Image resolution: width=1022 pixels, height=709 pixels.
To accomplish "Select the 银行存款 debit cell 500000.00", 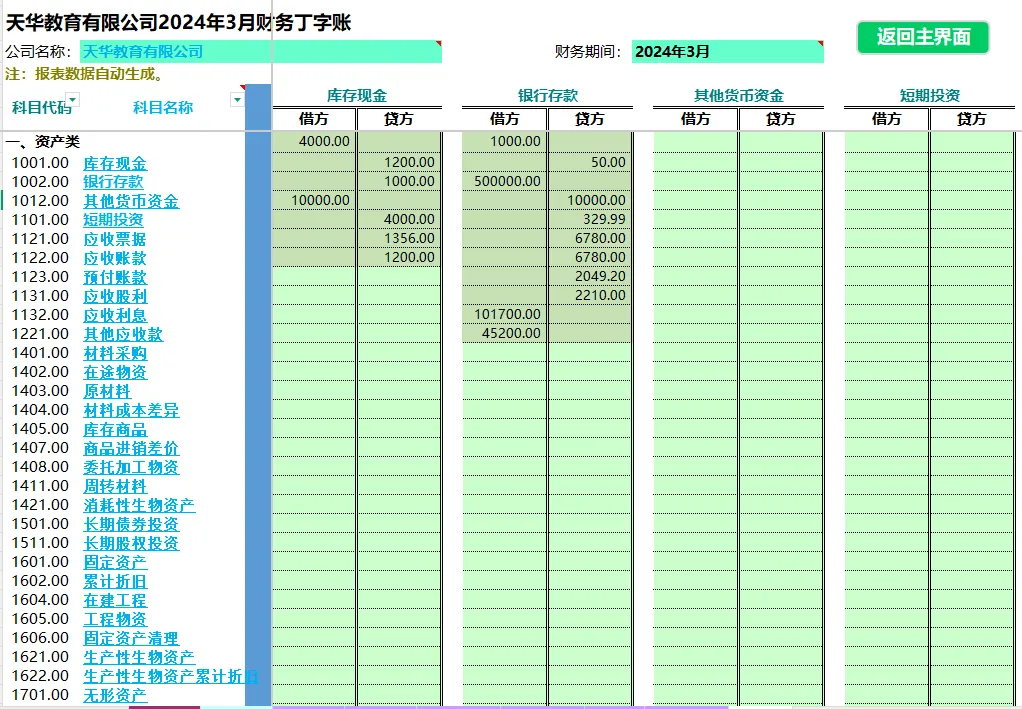I will [x=504, y=181].
